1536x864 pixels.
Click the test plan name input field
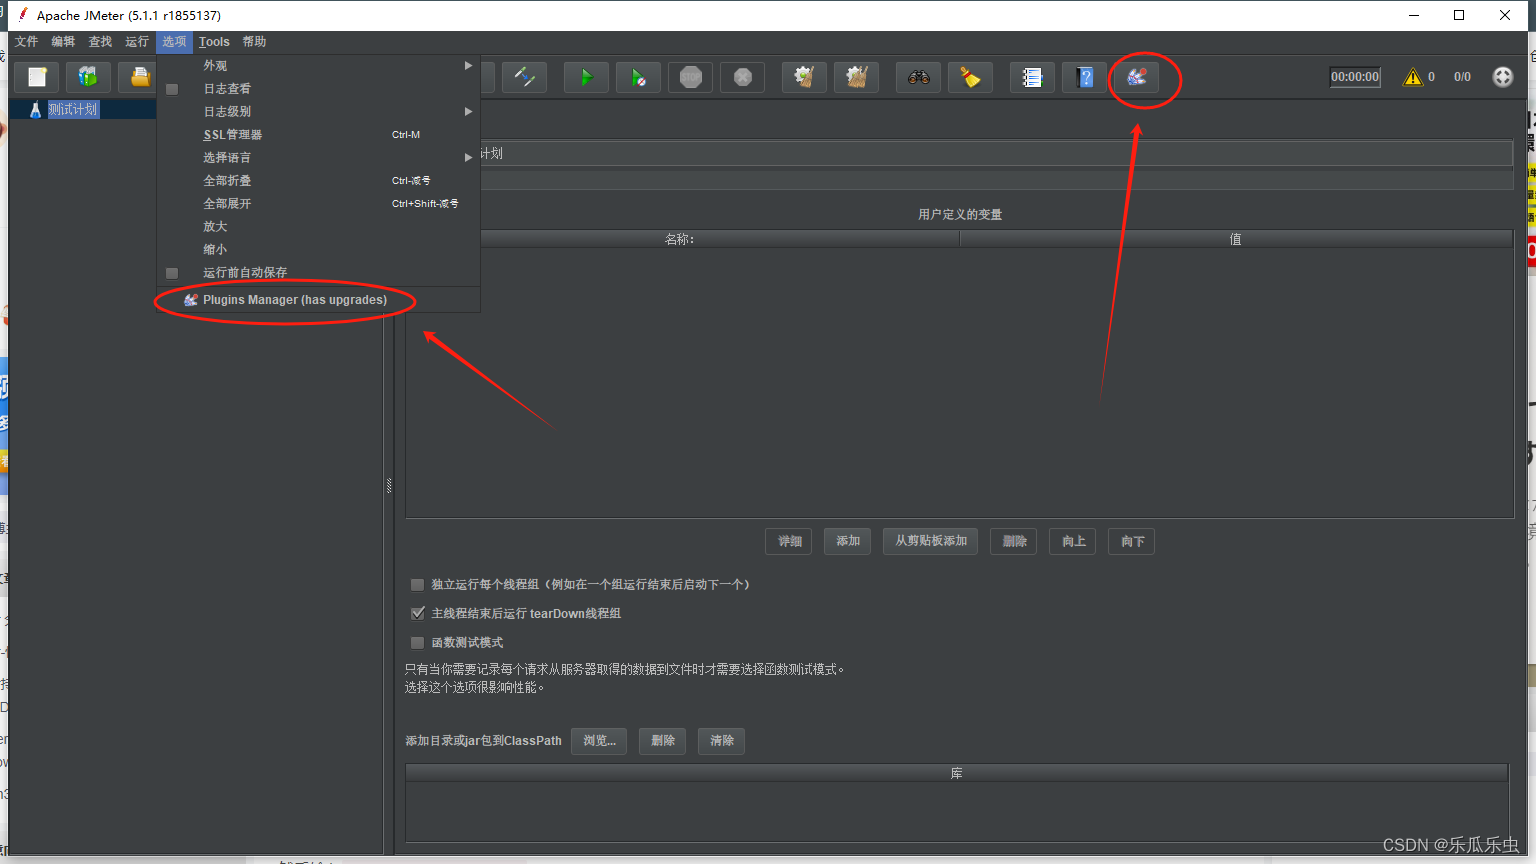click(x=996, y=153)
